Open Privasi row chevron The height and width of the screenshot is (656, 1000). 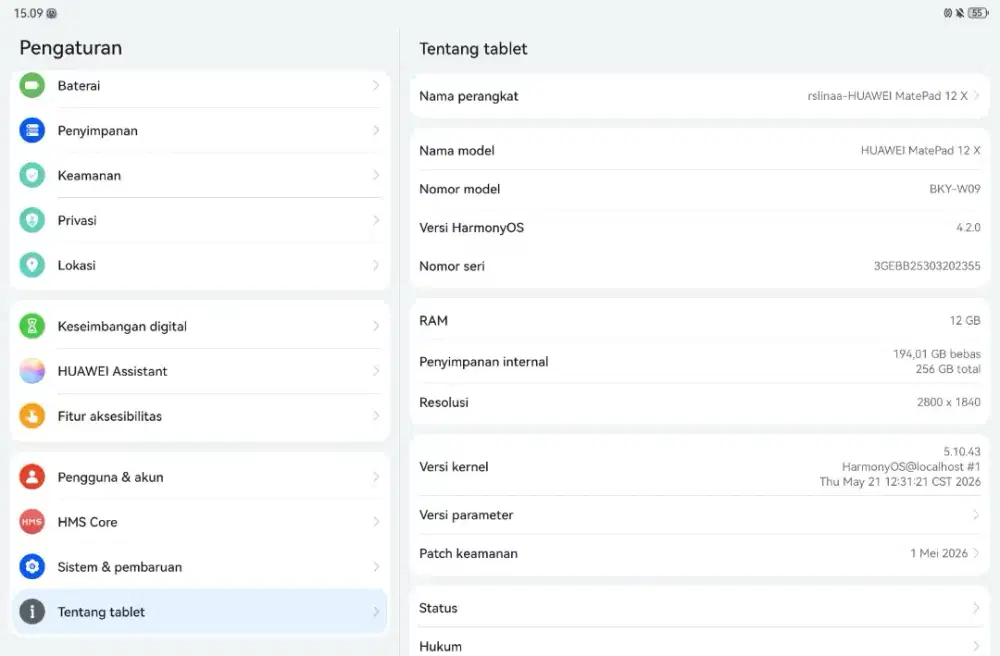click(376, 220)
